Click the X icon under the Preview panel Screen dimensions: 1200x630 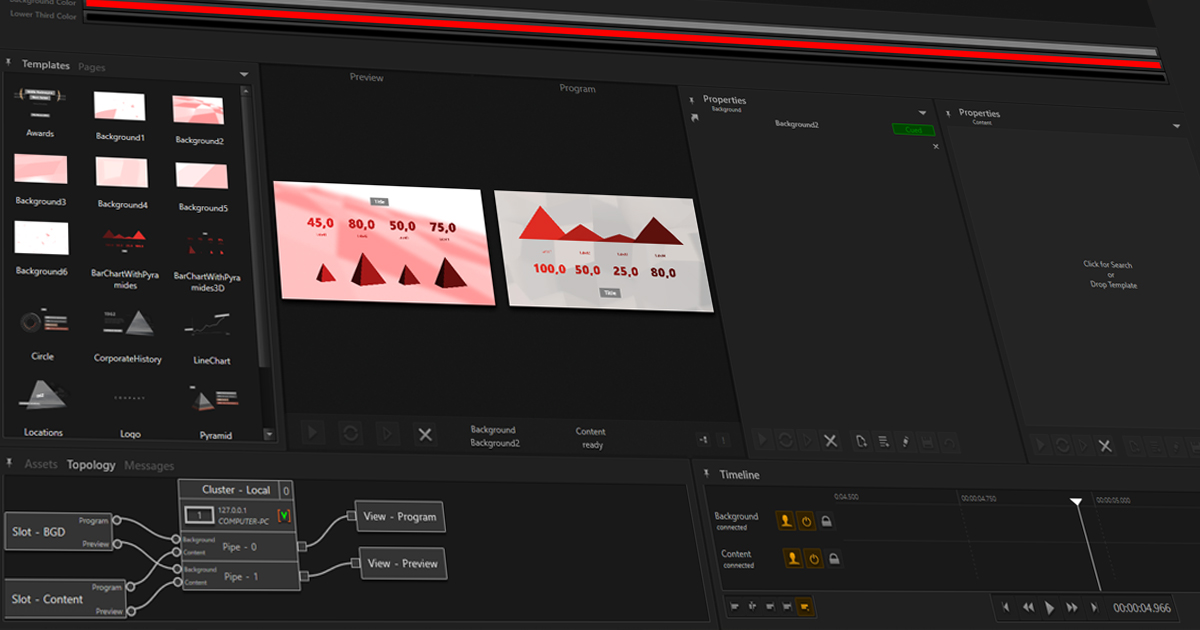(x=425, y=433)
